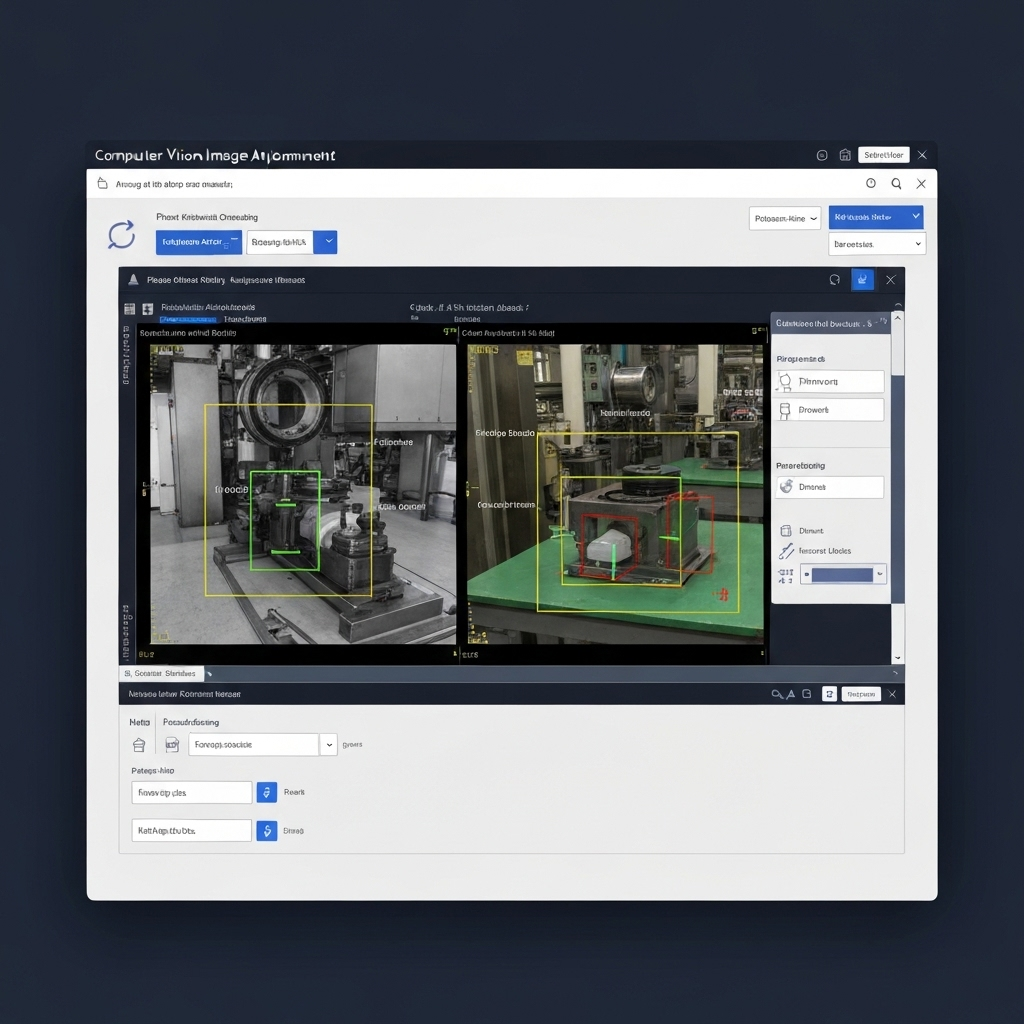The width and height of the screenshot is (1024, 1024).
Task: Switch to the Meta tab in the bottom panel
Action: [x=139, y=721]
